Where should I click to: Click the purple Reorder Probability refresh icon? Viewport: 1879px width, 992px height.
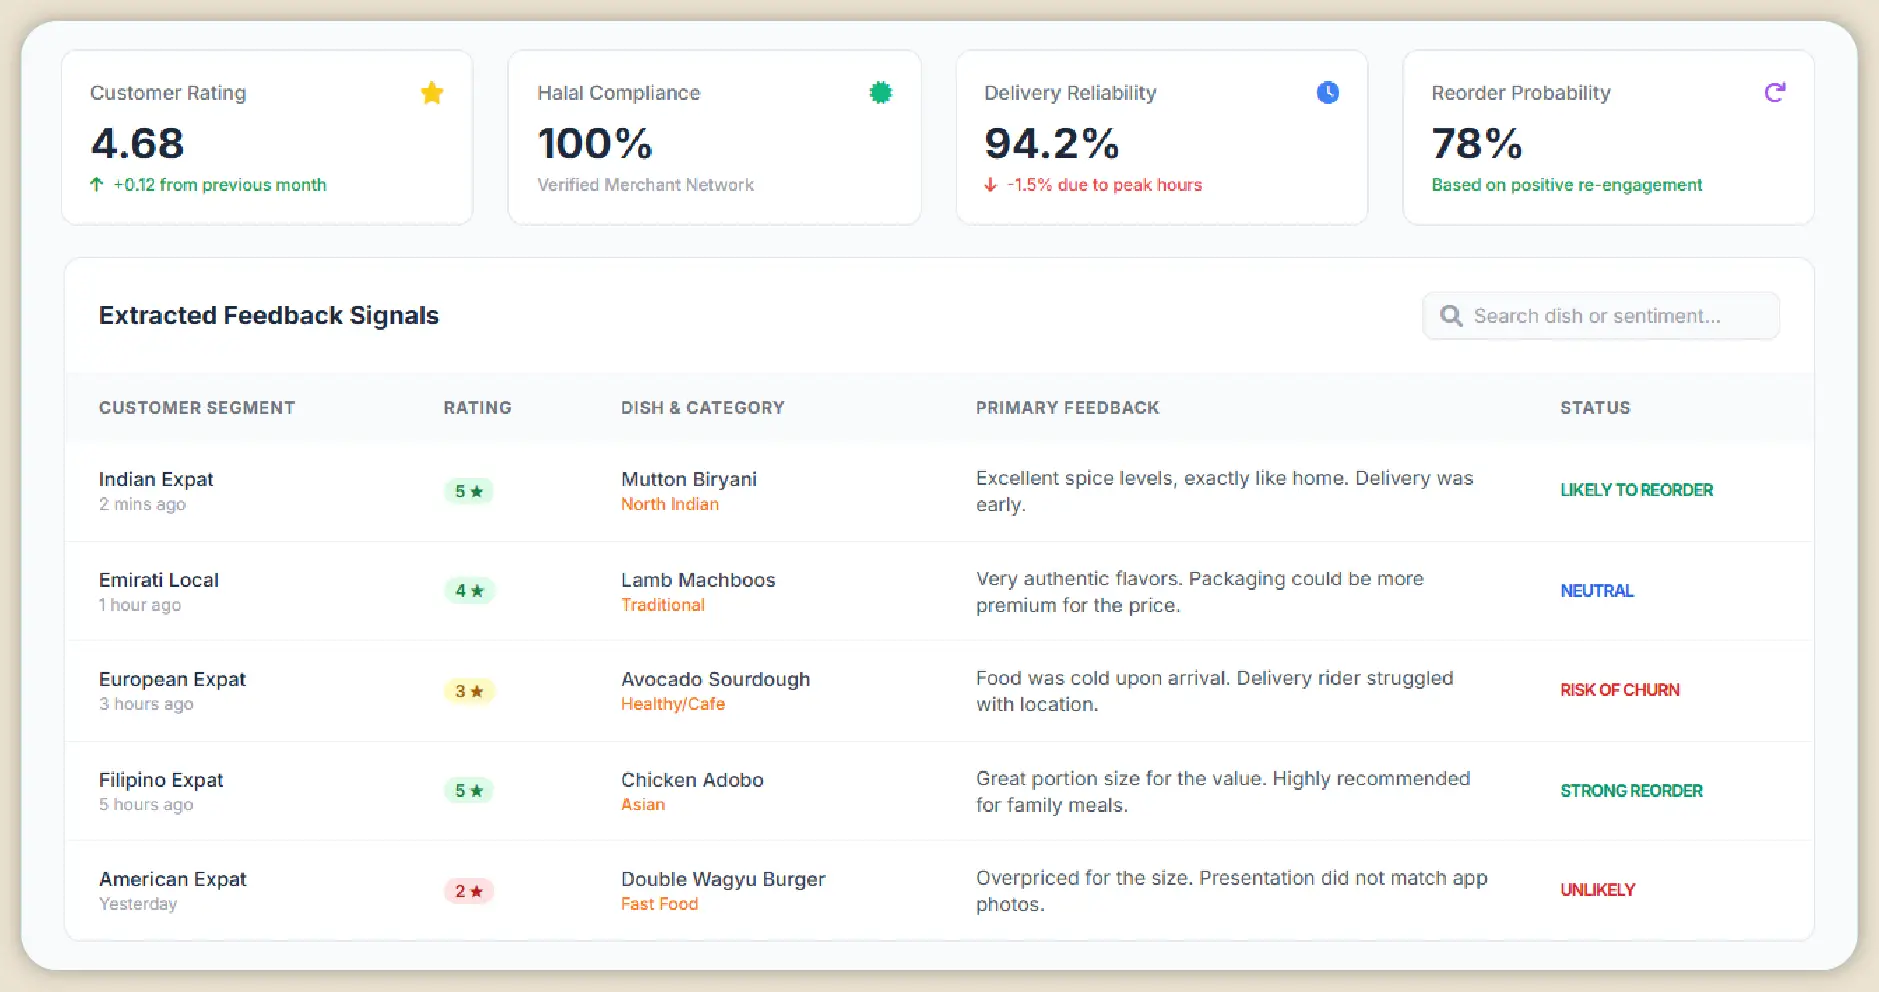click(x=1774, y=93)
